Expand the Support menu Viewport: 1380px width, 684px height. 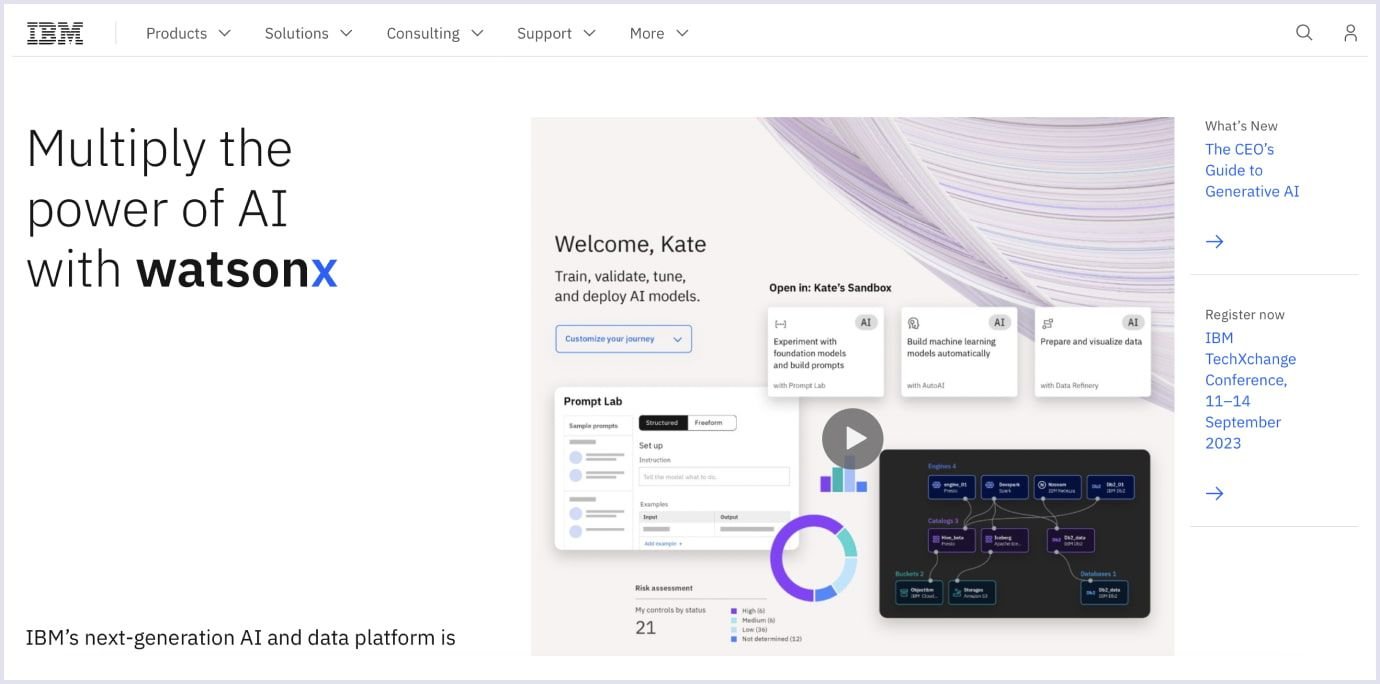click(556, 33)
